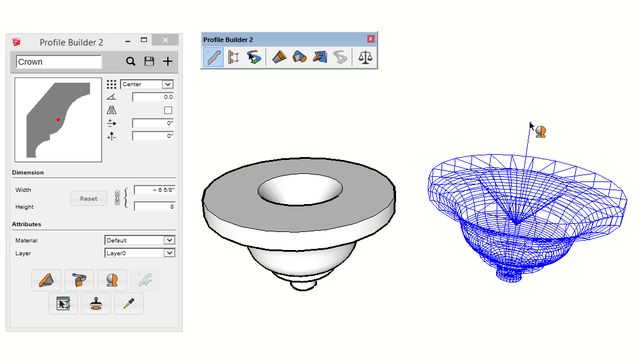Click the eyedropper sample tool button
640x360 pixels.
pos(129,303)
